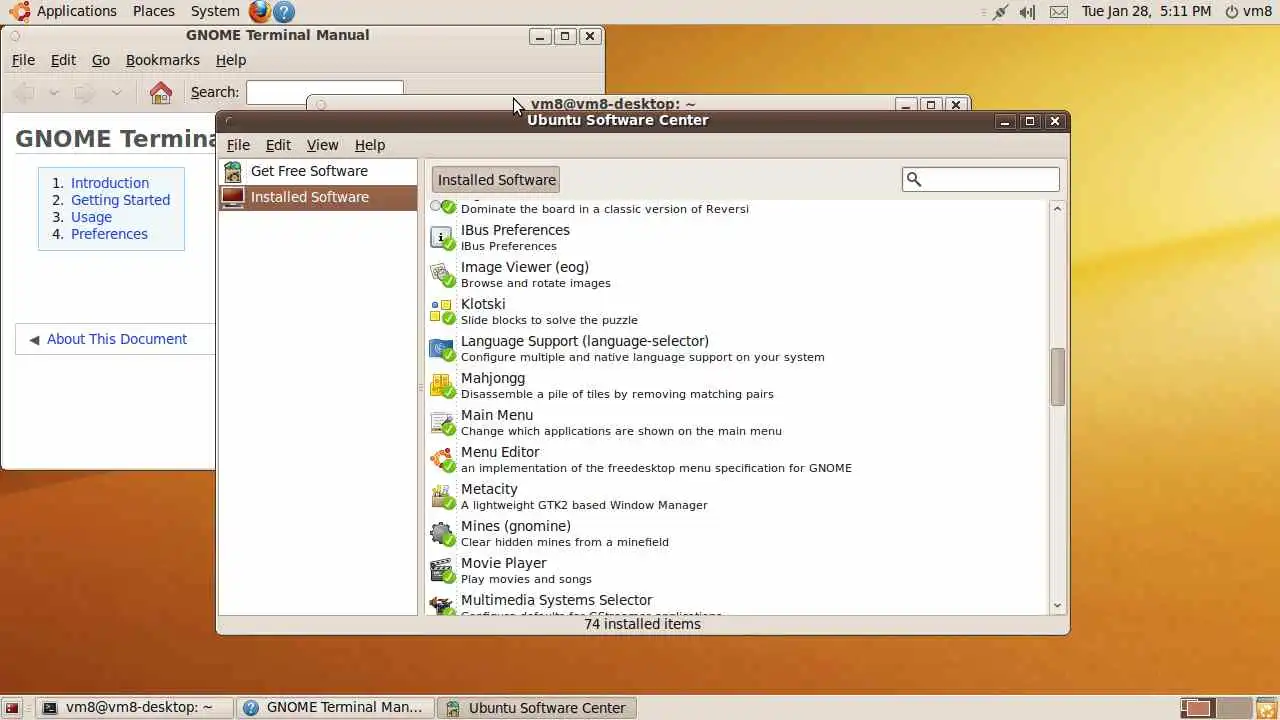1280x720 pixels.
Task: Click the Multimedia Systems Selector icon
Action: [x=442, y=605]
